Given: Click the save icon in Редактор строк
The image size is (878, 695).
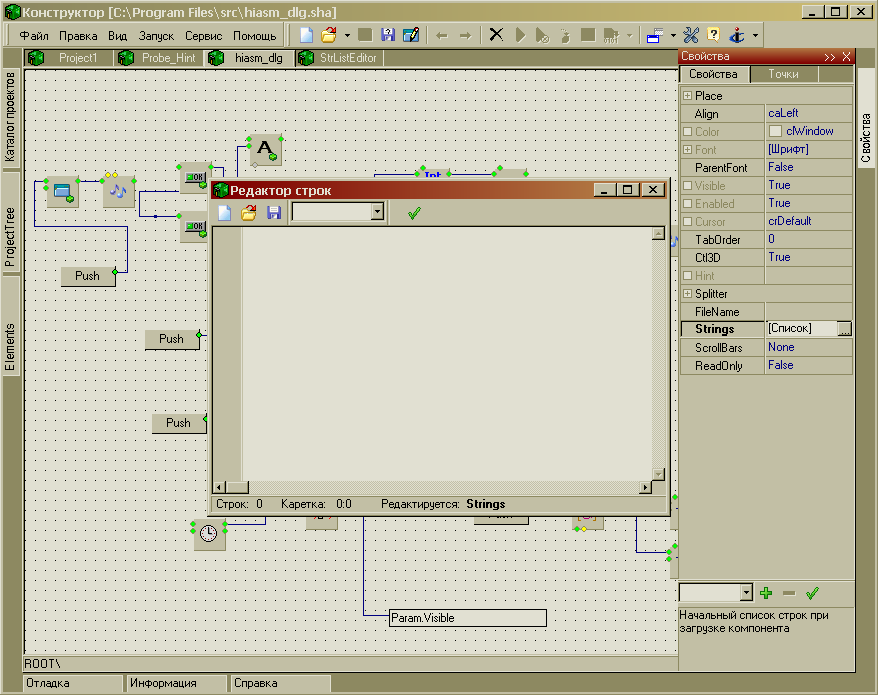Looking at the screenshot, I should 273,212.
